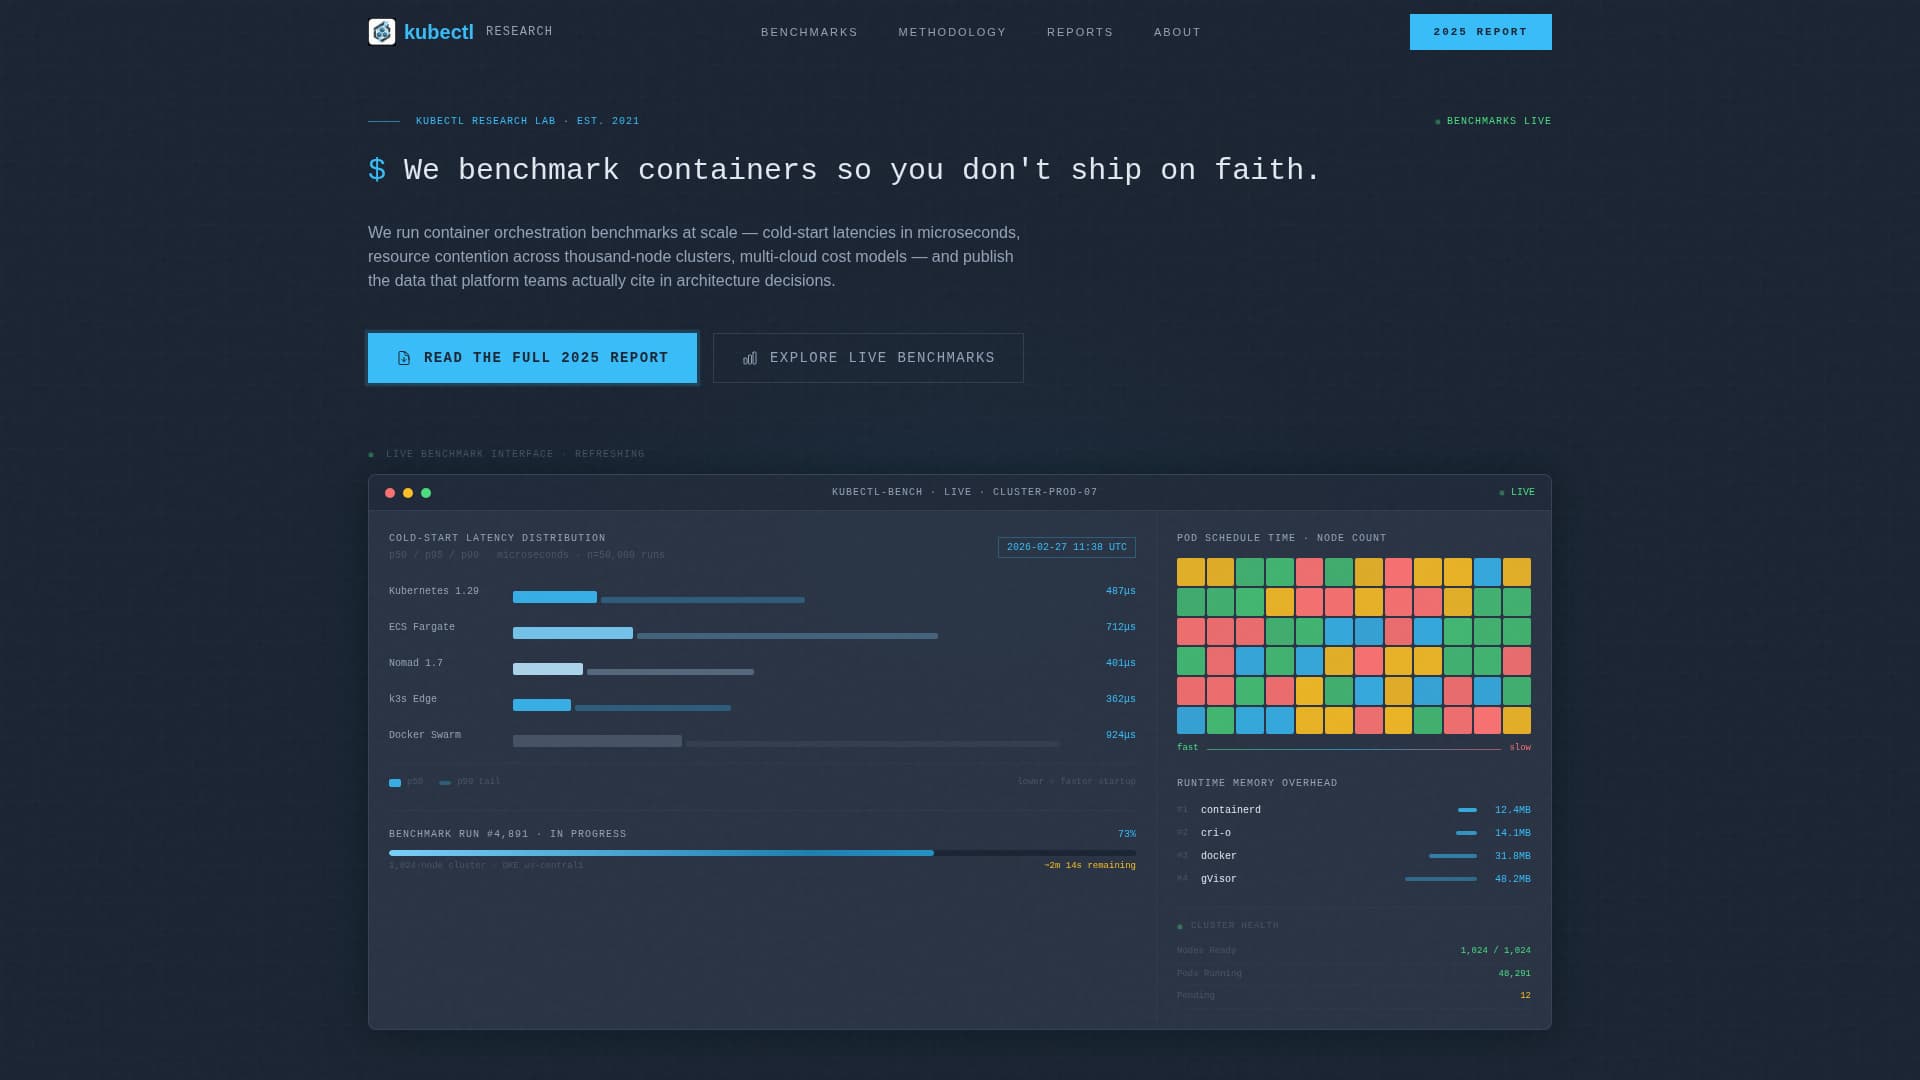Click KUBECTL-BENCH · LIVE · CLUSTER-PROD-07 title

pos(965,492)
